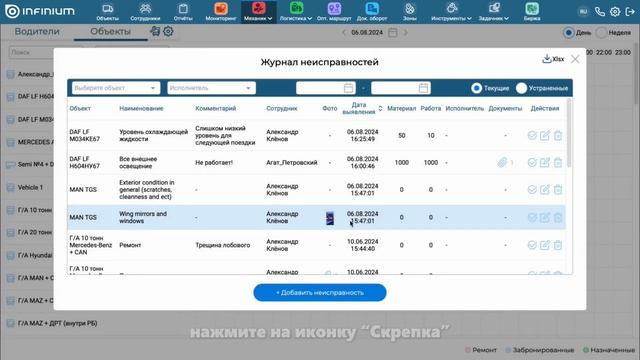Close the Журнал неисправностей dialog

point(575,59)
